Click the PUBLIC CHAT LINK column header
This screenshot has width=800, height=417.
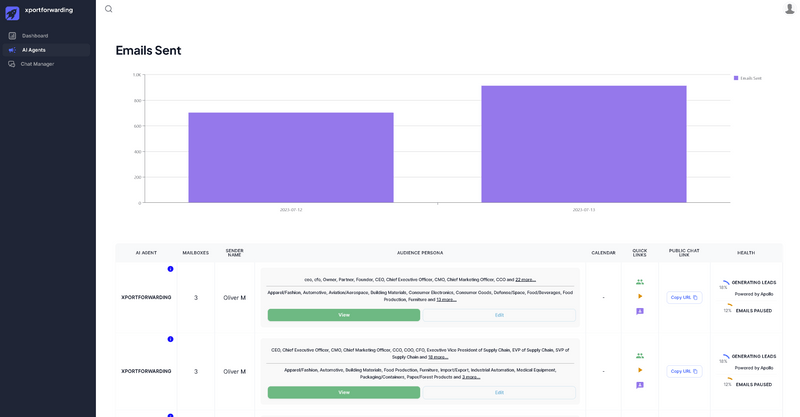pos(684,253)
